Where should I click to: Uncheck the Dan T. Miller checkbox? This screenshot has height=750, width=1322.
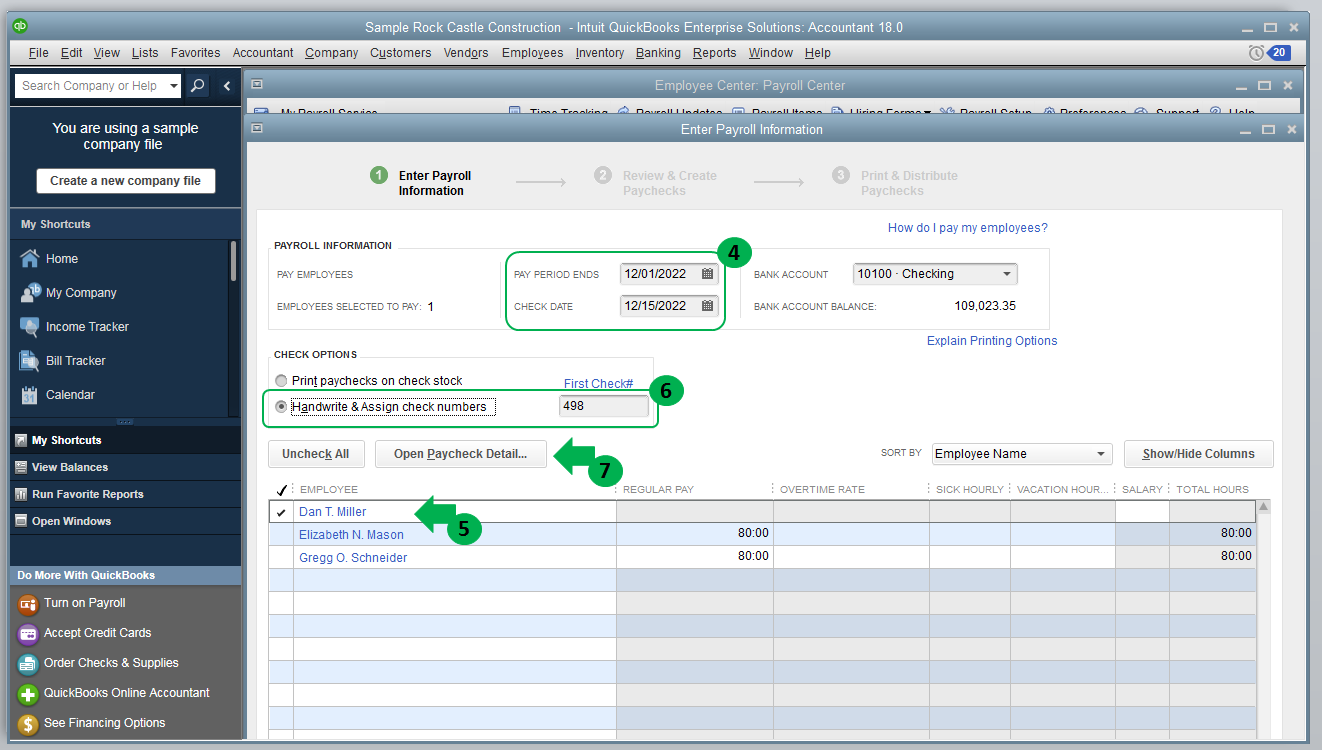[x=281, y=512]
